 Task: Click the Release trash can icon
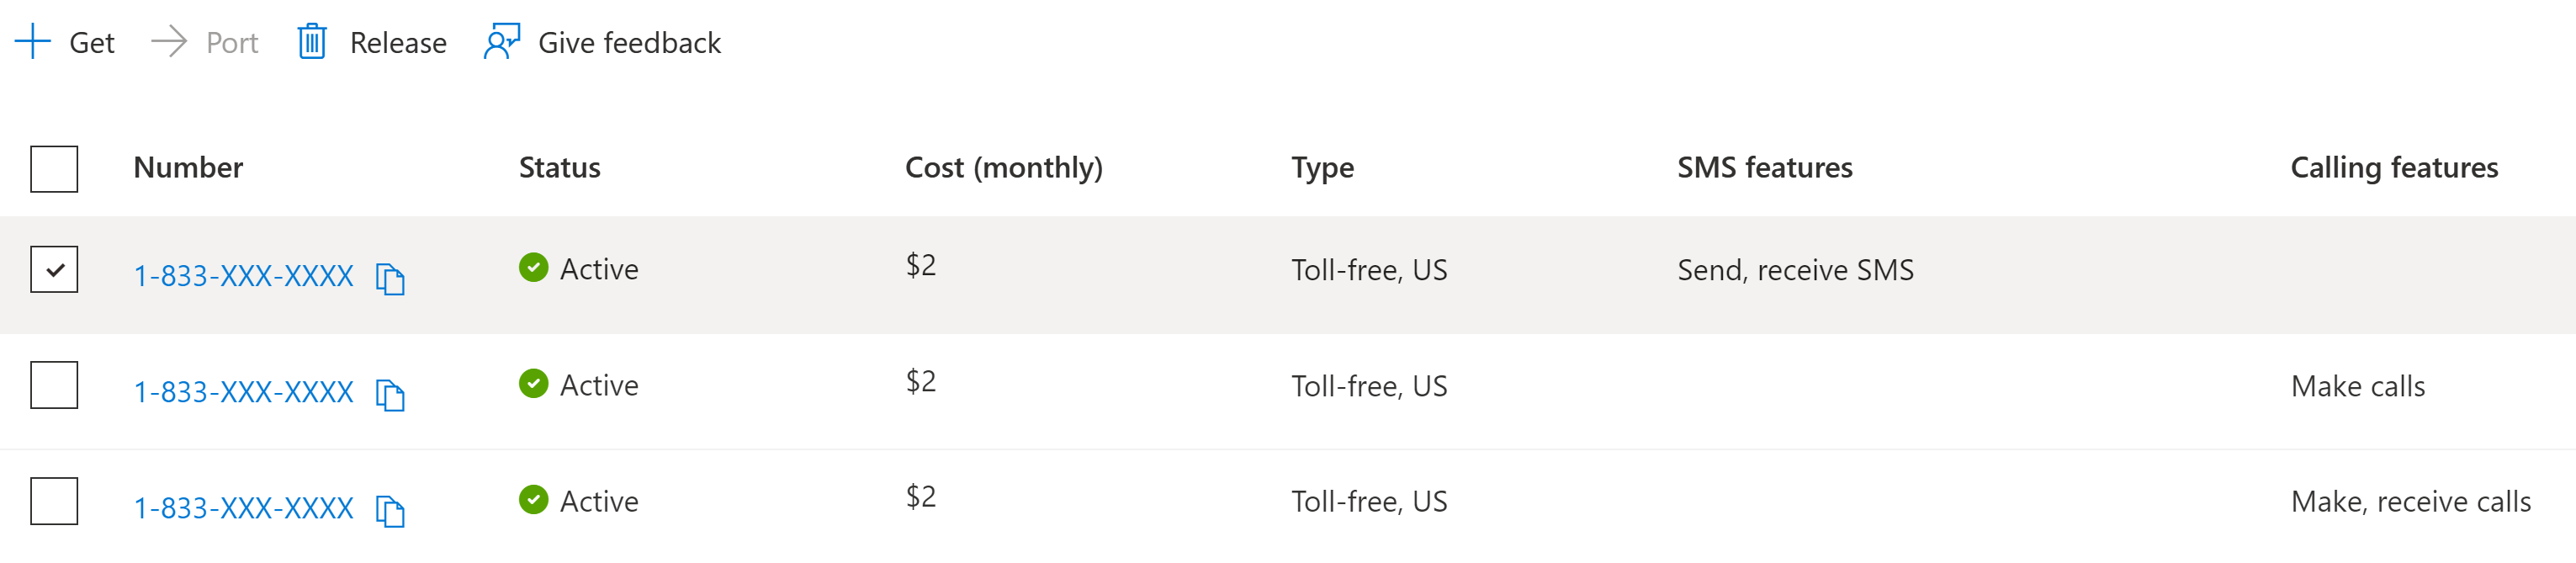312,42
